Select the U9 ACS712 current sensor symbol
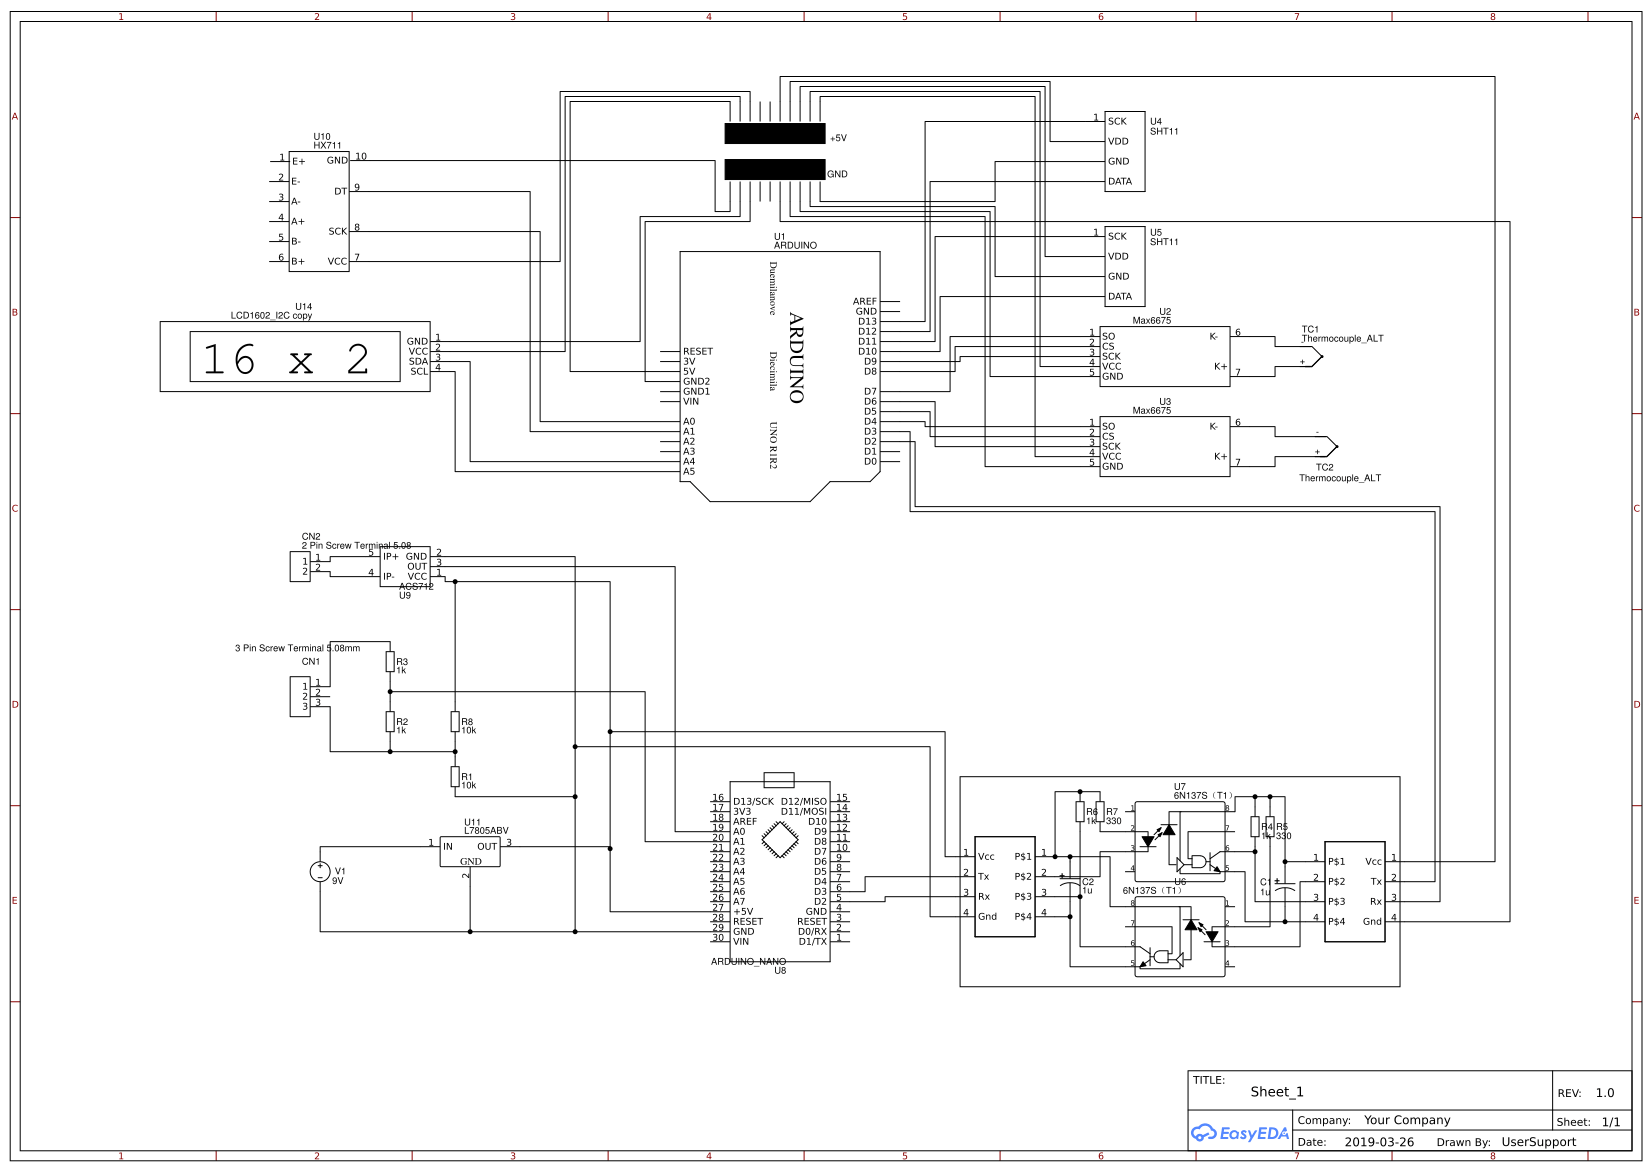The image size is (1652, 1171). 405,567
